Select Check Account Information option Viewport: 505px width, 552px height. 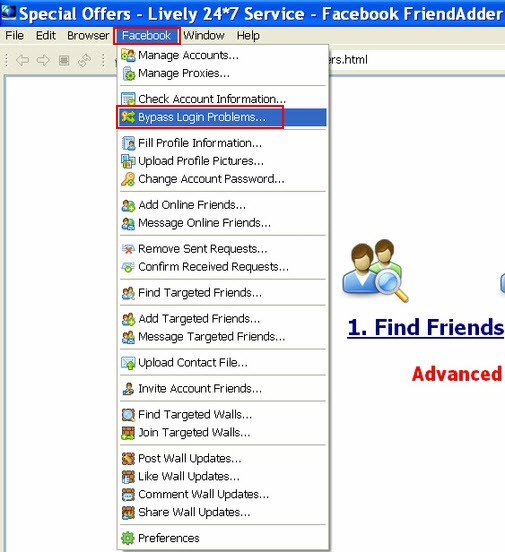223,99
